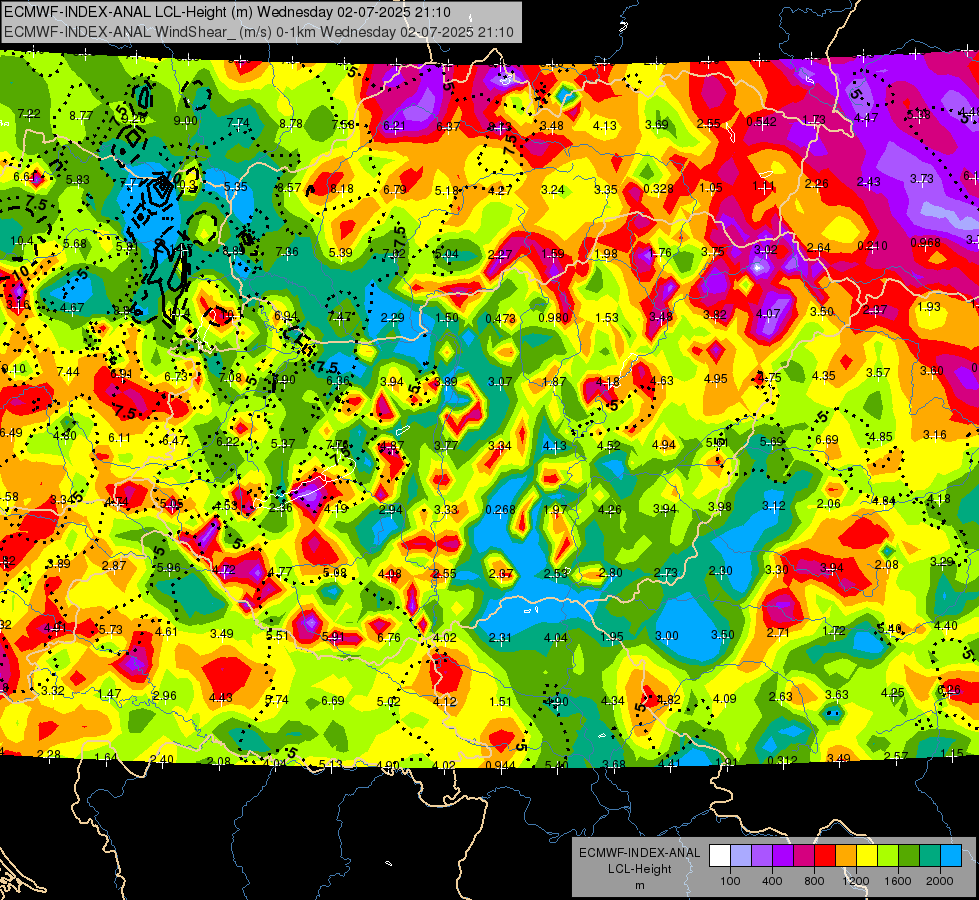Click the 4.67 value on the map

(x=72, y=307)
